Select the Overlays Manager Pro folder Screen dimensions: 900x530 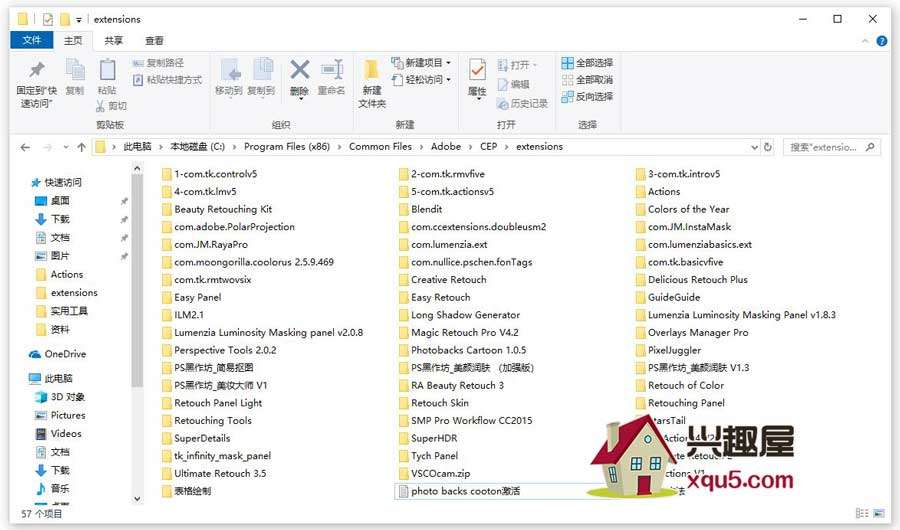coord(692,332)
